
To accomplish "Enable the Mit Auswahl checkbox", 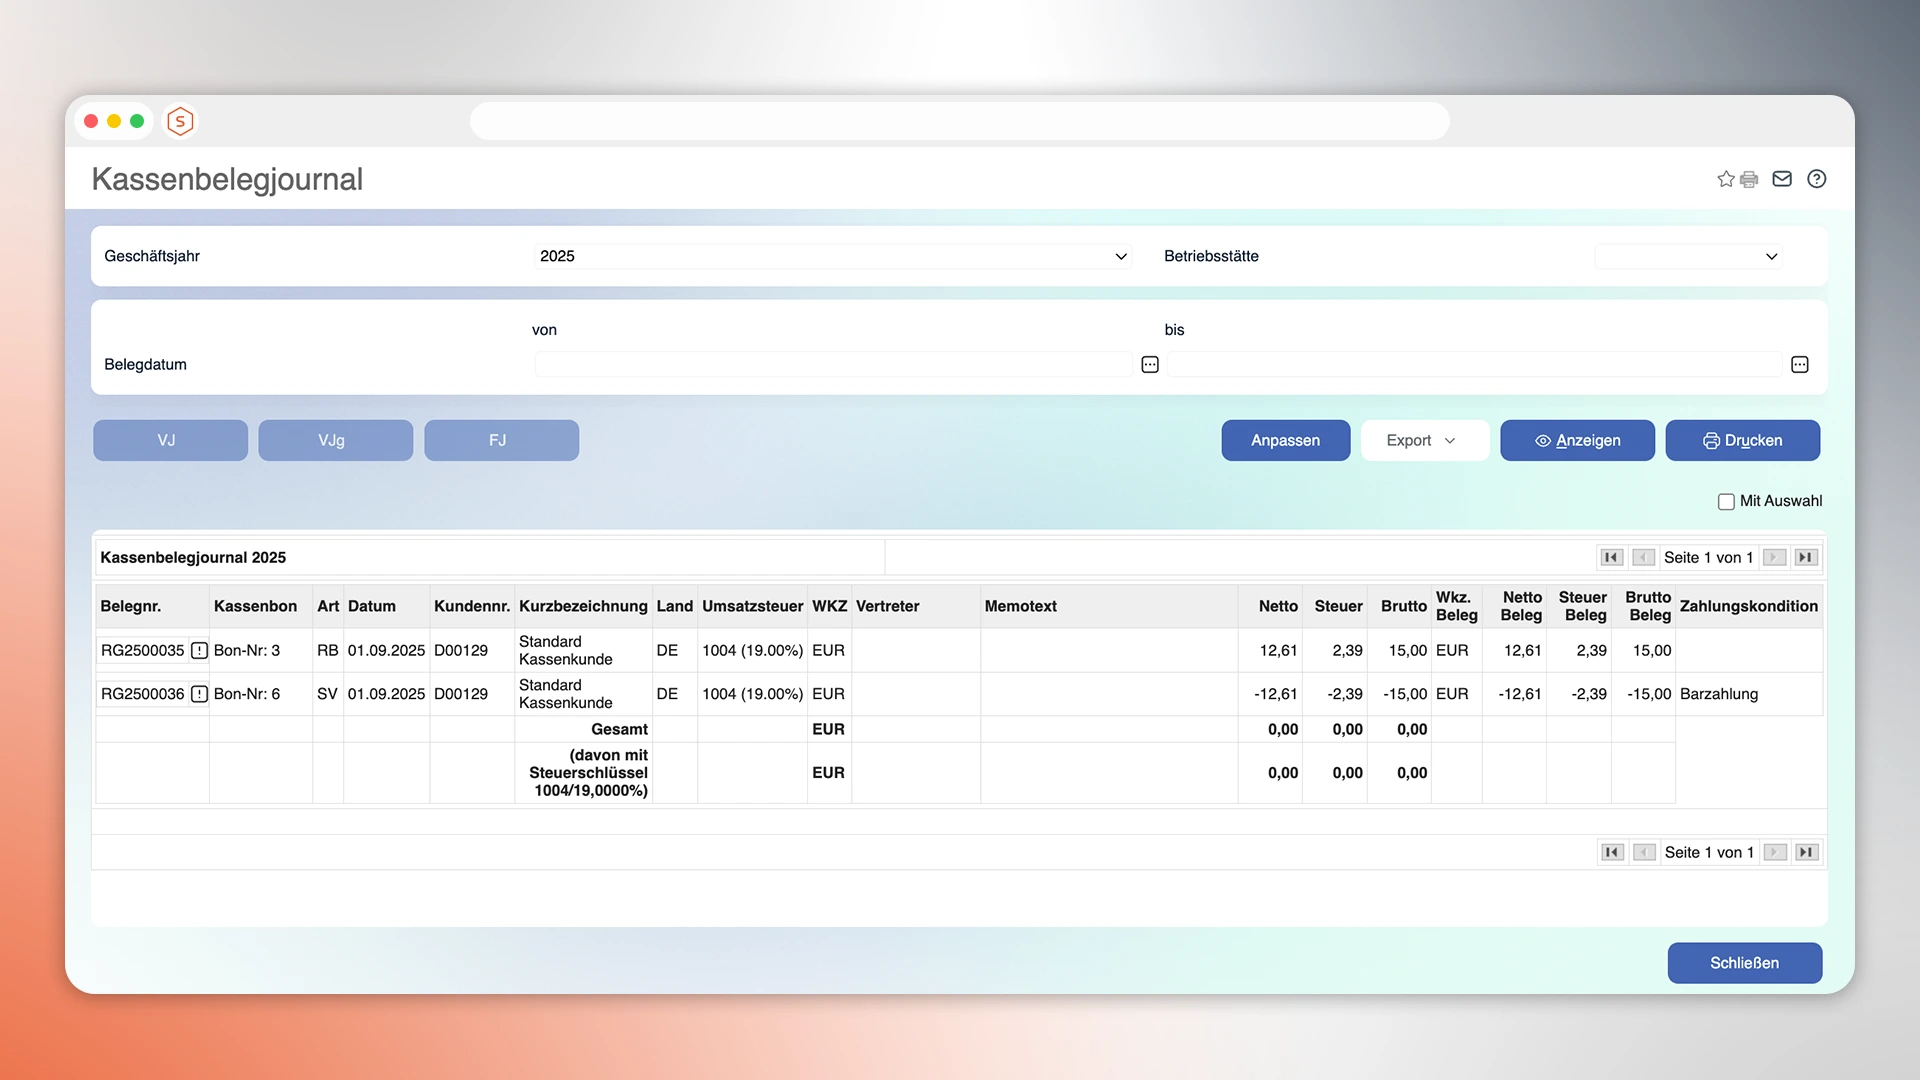I will coord(1725,501).
